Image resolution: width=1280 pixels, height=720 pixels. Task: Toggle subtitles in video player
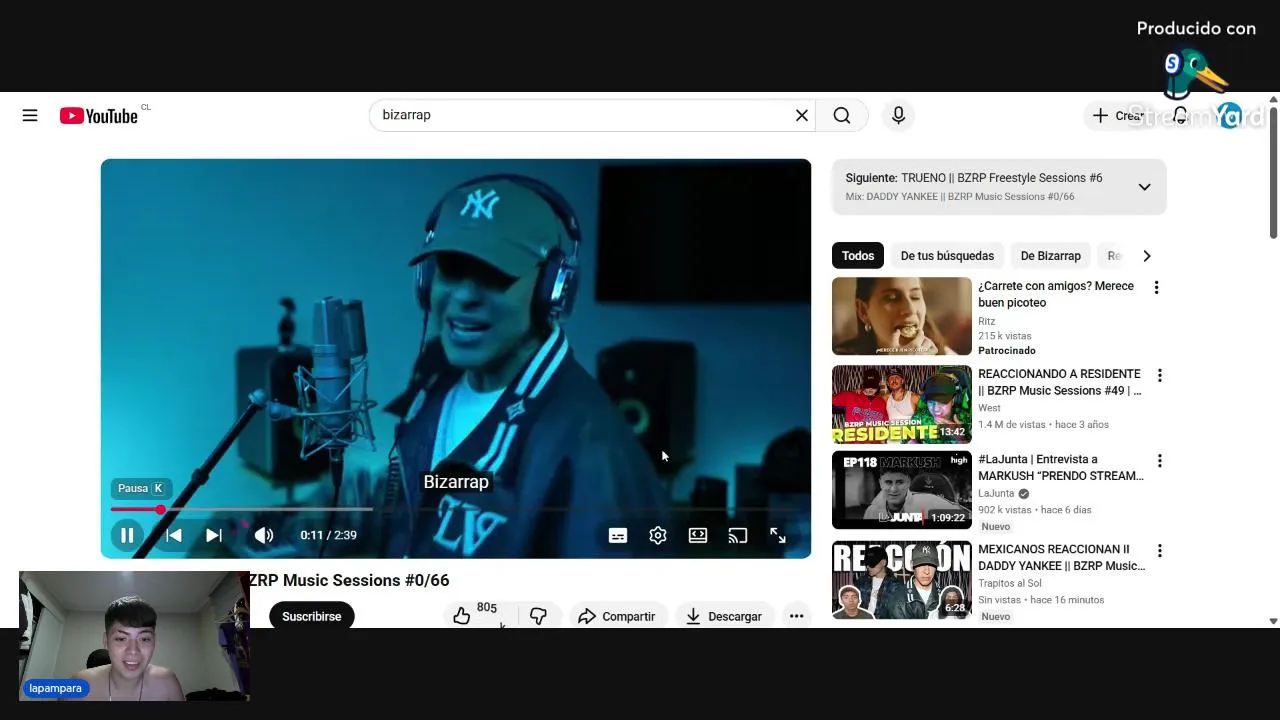pyautogui.click(x=618, y=535)
